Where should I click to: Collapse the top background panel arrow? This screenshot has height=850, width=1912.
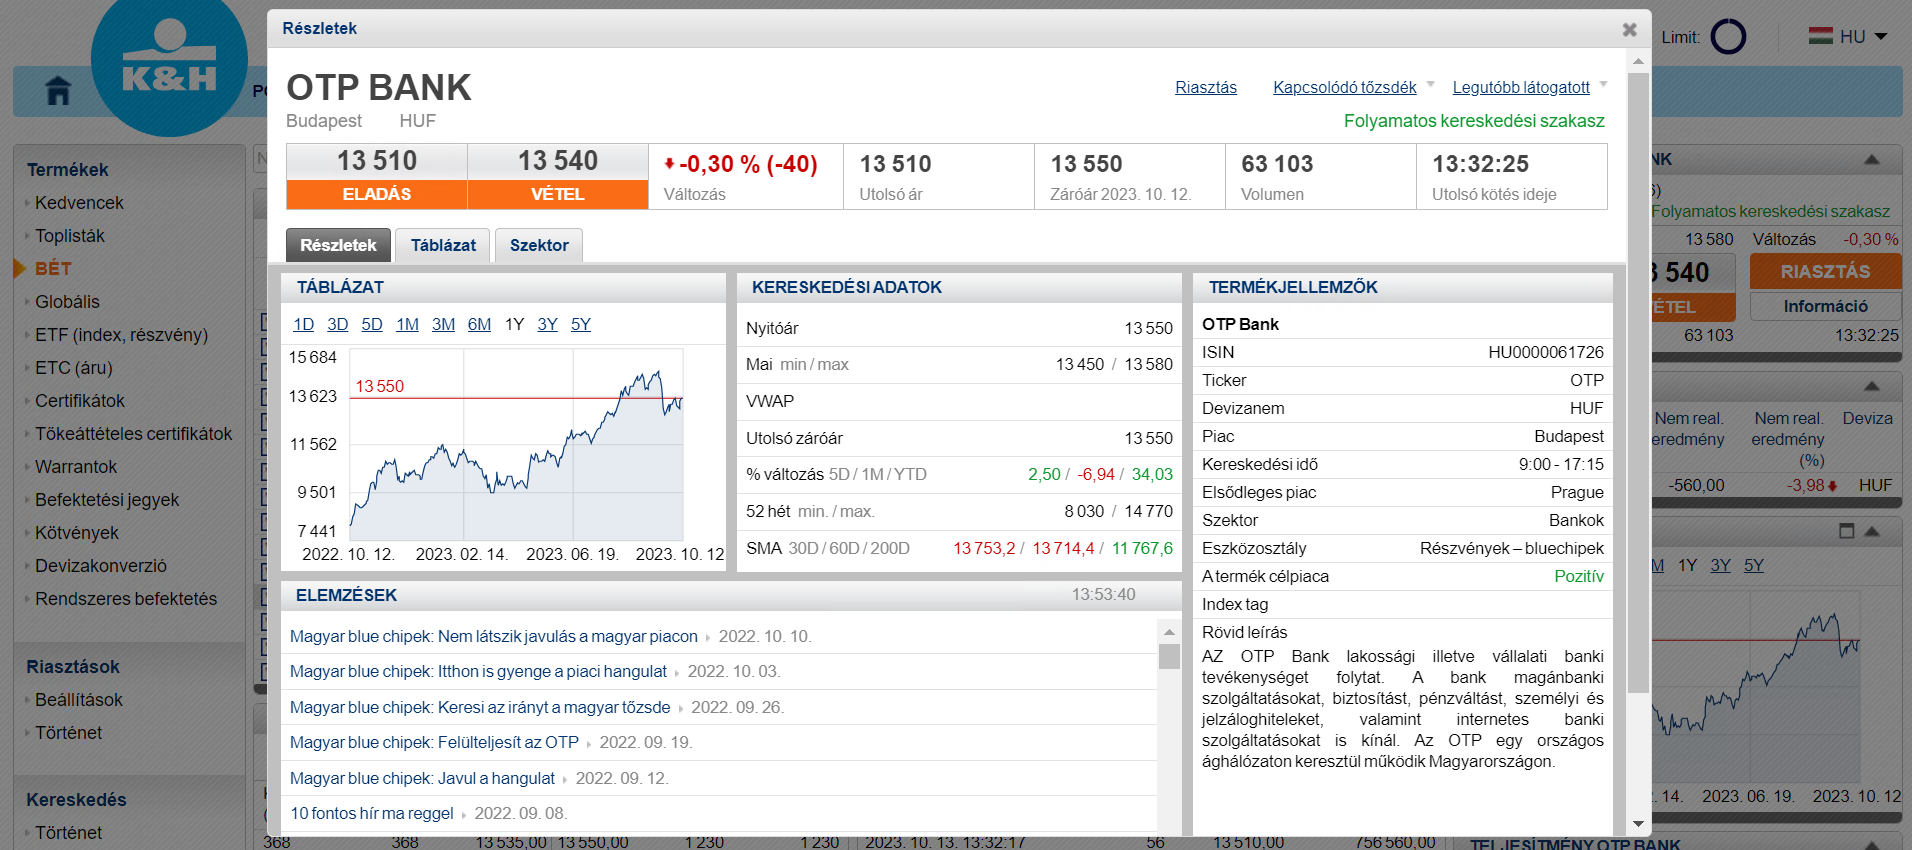[x=1872, y=160]
